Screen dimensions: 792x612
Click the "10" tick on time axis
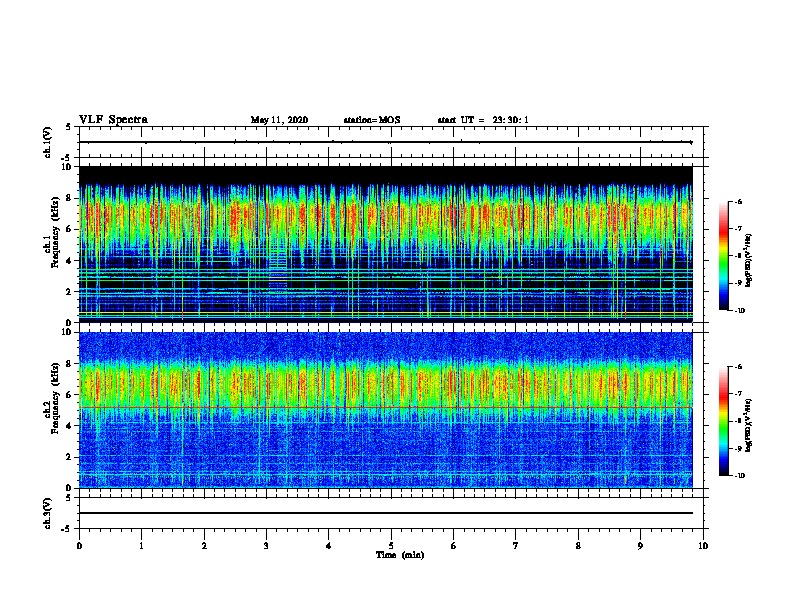coord(703,546)
